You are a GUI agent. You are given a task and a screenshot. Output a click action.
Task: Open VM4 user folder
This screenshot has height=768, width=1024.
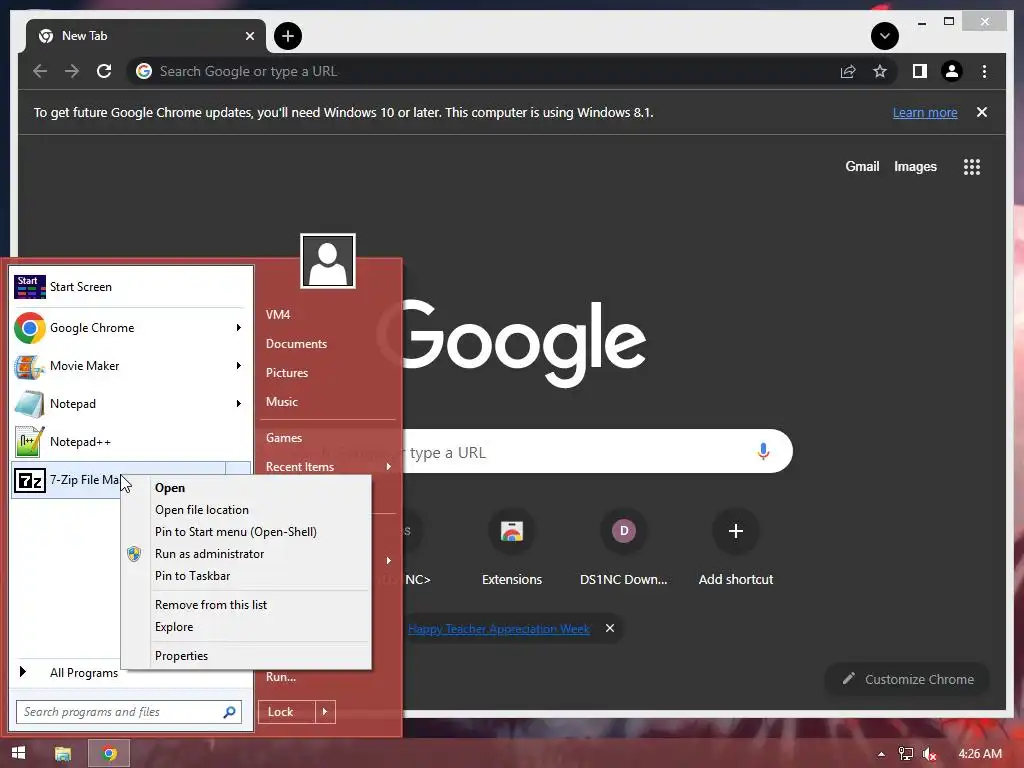tap(278, 314)
